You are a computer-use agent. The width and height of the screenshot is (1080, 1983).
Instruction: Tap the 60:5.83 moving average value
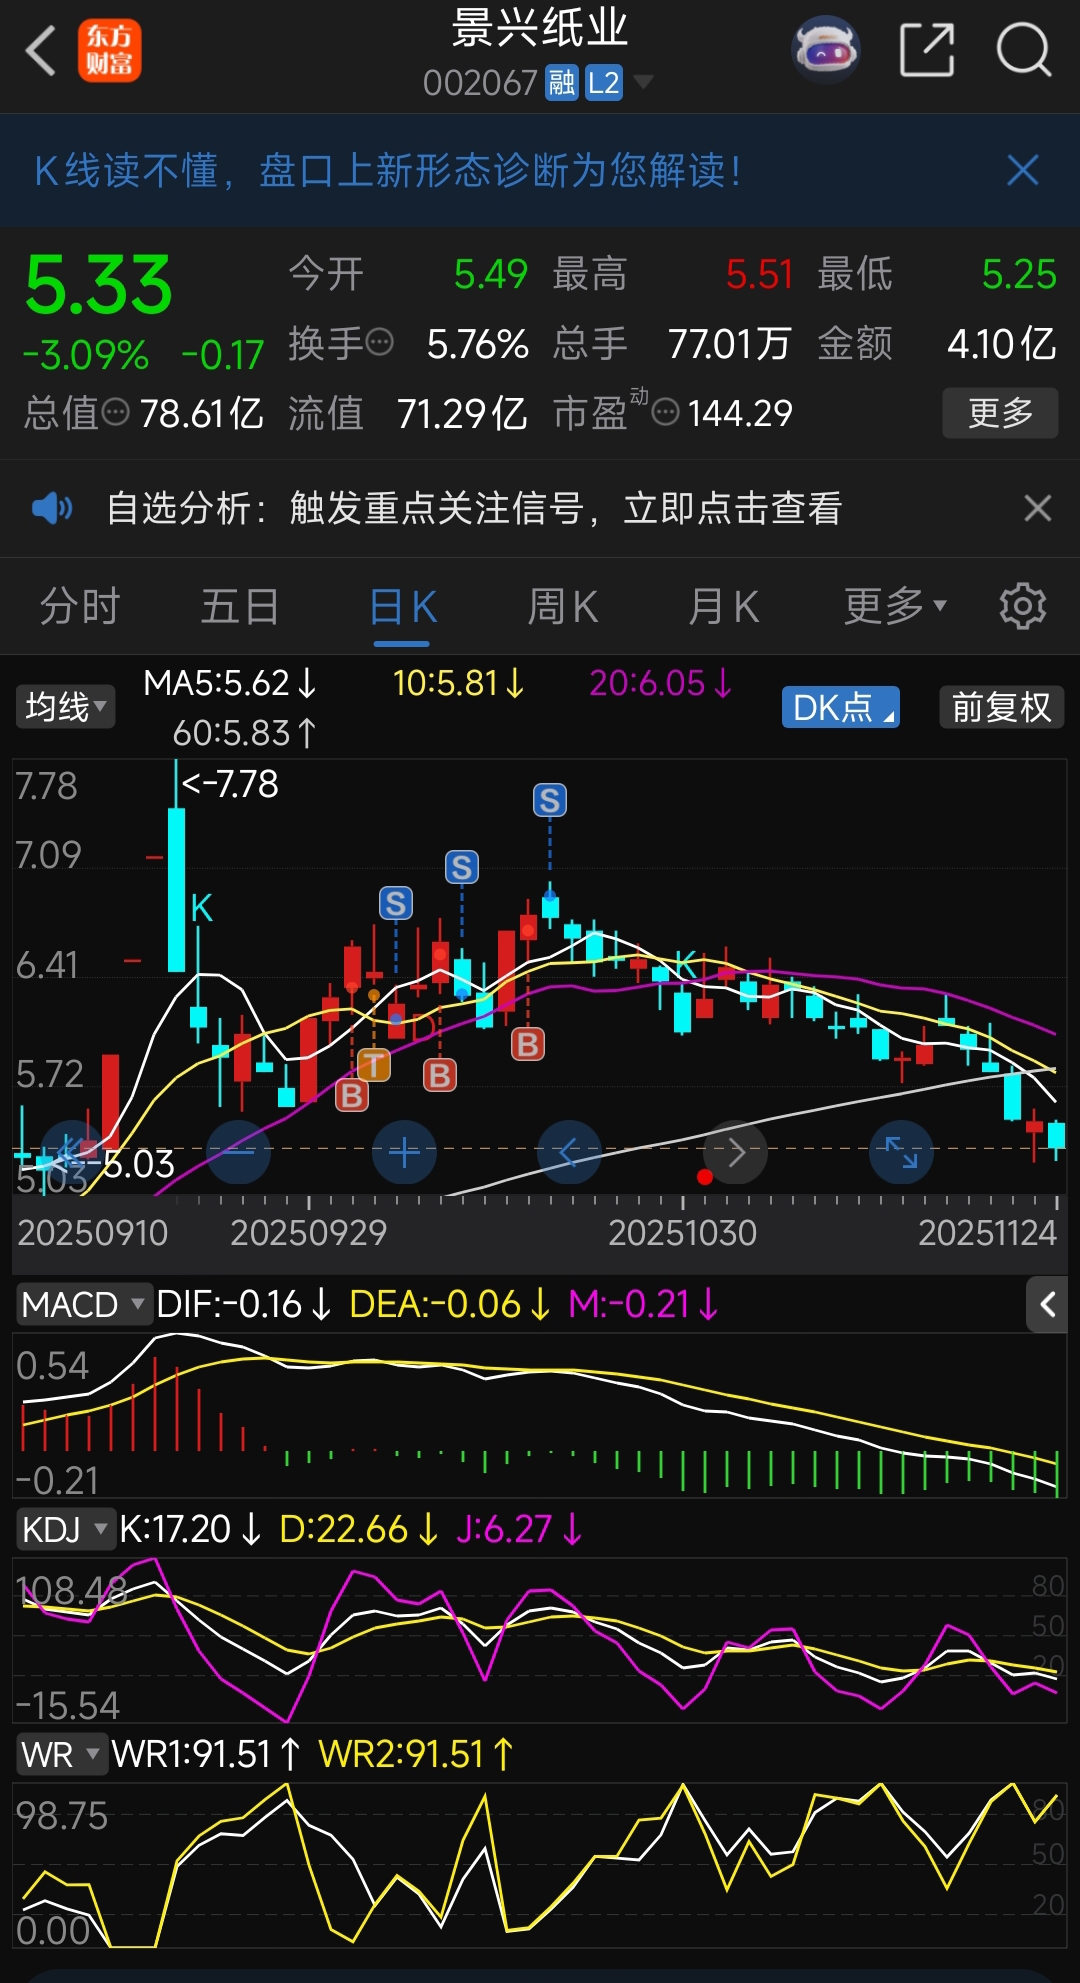(x=245, y=733)
